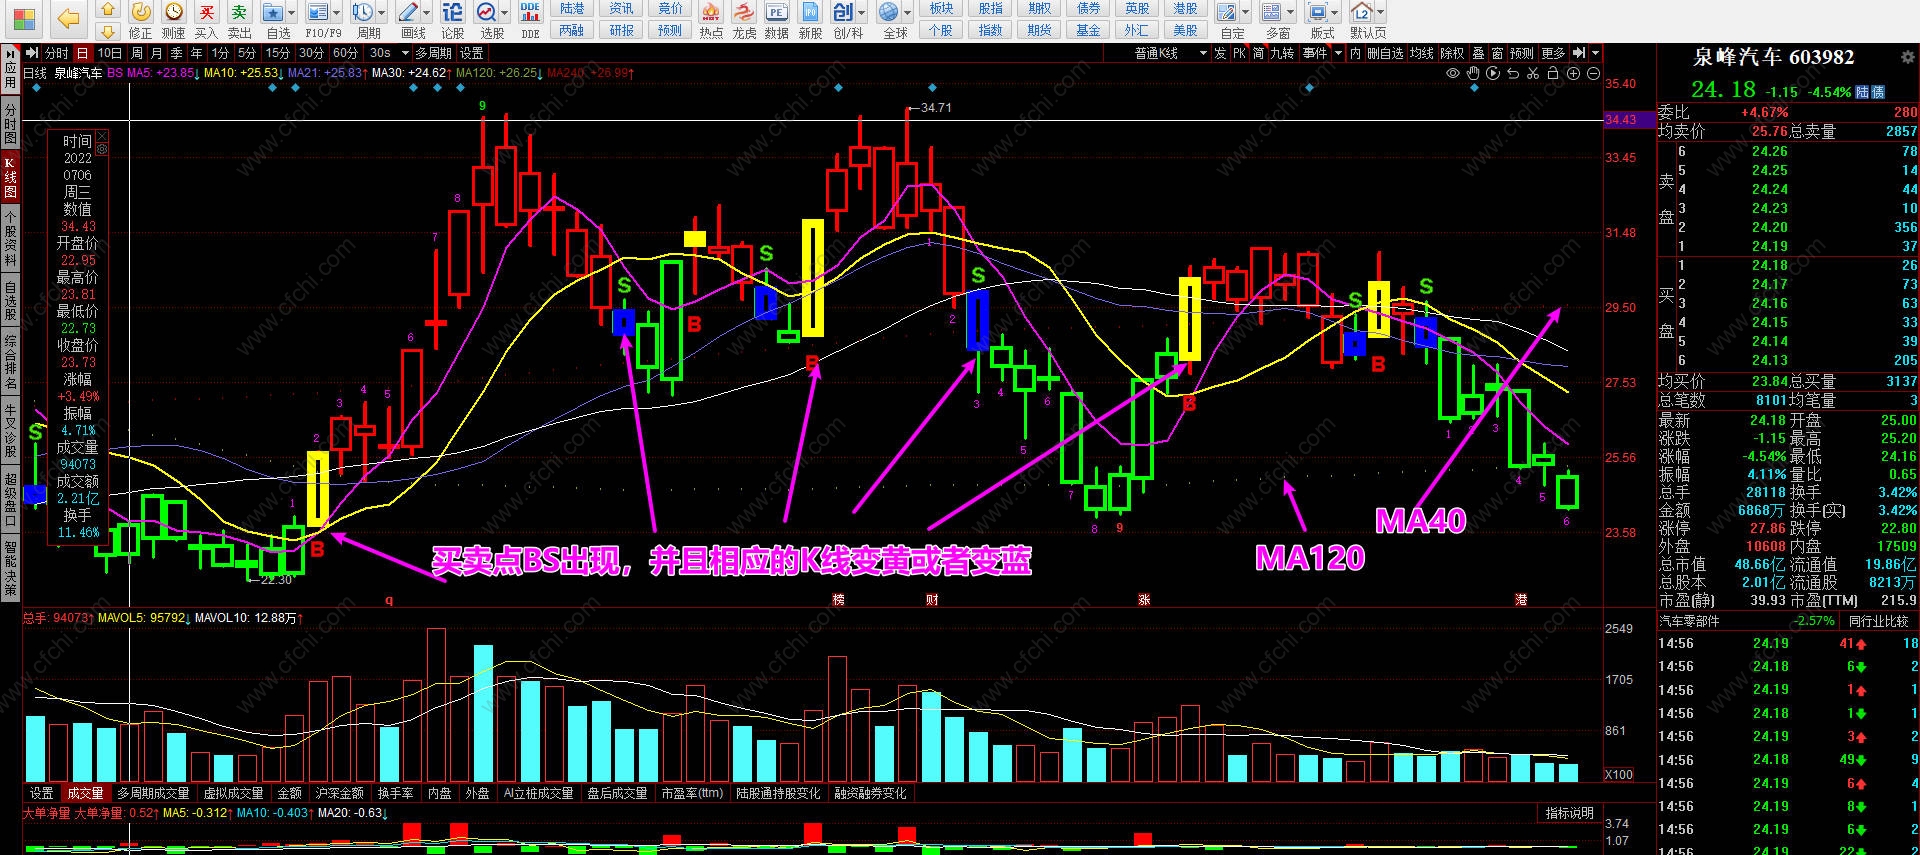Click the 买入 buy icon

[206, 12]
